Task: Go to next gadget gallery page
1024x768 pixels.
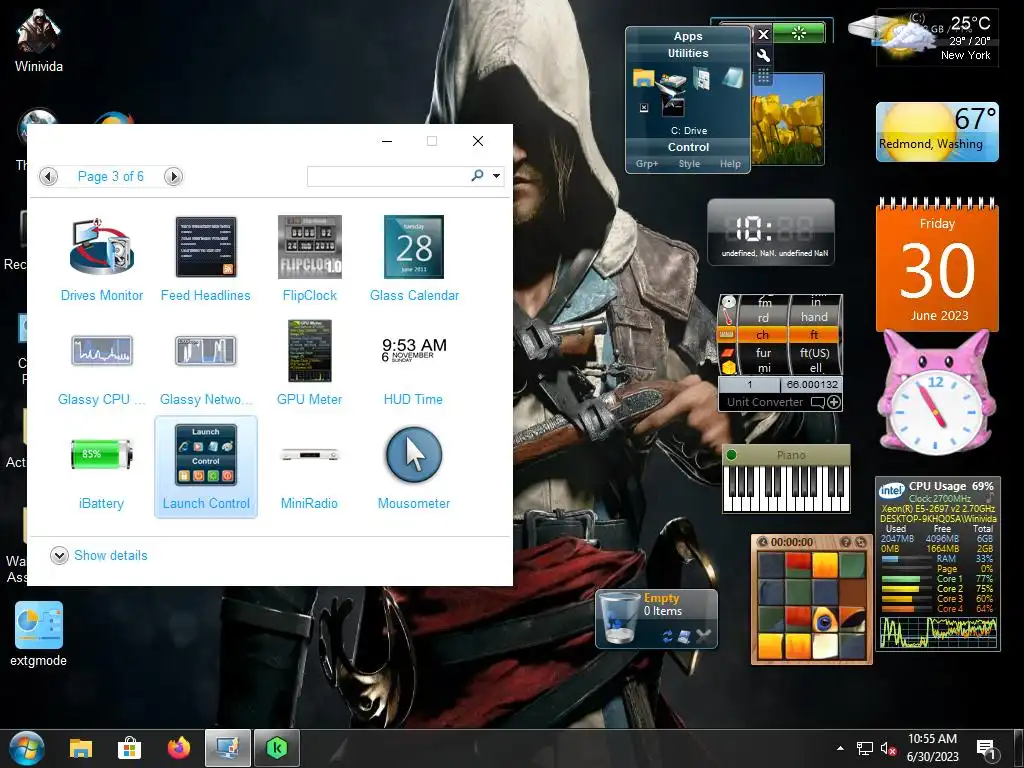Action: (173, 176)
